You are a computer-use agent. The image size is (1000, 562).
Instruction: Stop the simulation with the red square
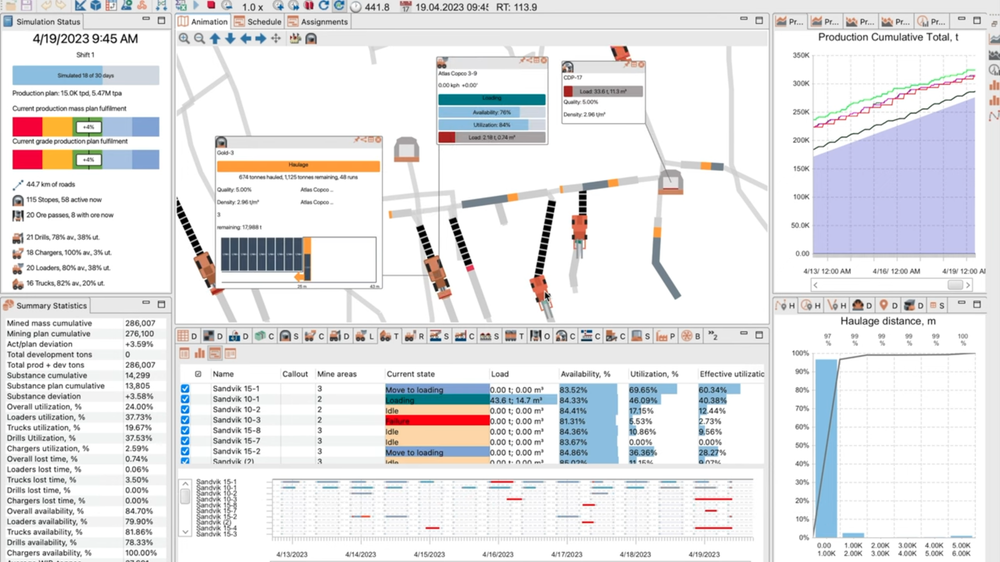tap(211, 5)
